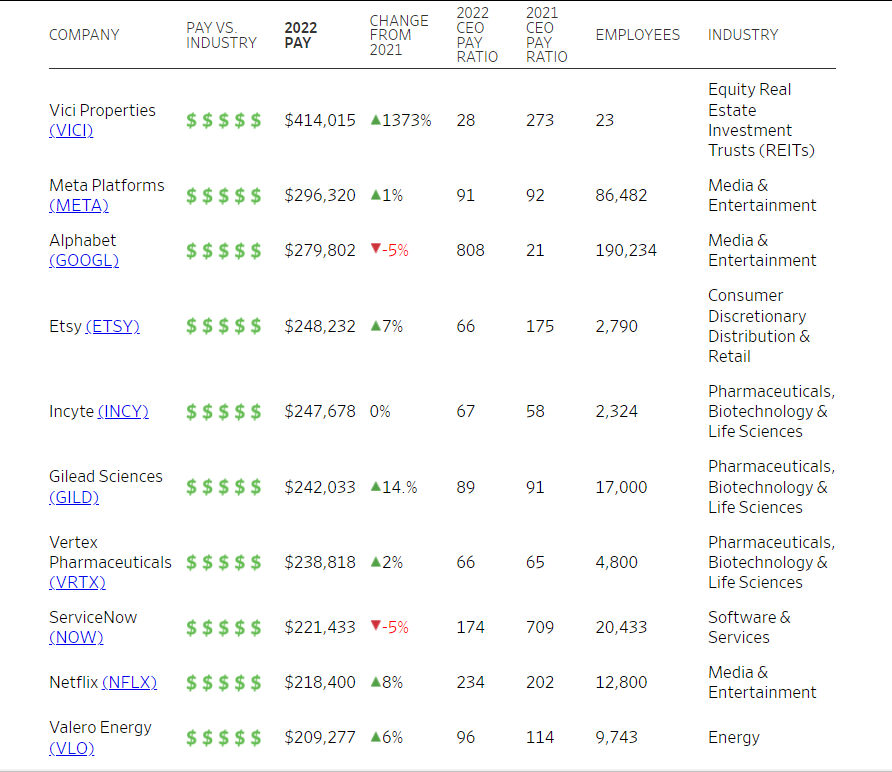This screenshot has height=772, width=892.
Task: Click the dollar-sign rating for Meta Platforms
Action: (x=224, y=196)
